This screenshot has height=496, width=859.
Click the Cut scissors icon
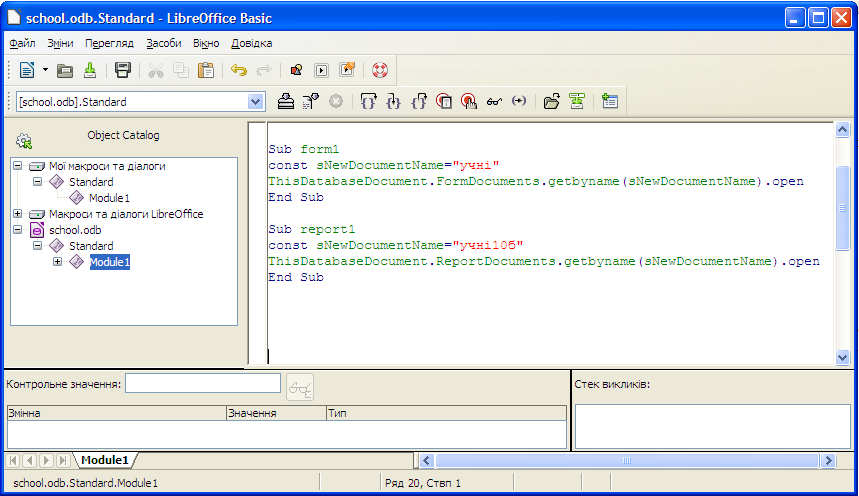tap(156, 70)
